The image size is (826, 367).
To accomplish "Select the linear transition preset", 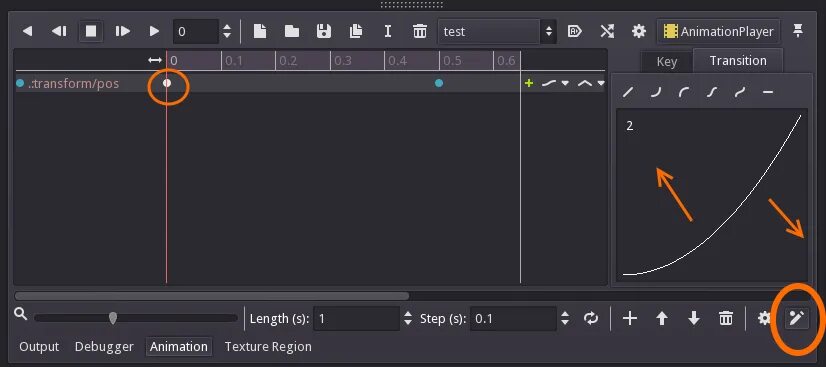I will tap(628, 92).
